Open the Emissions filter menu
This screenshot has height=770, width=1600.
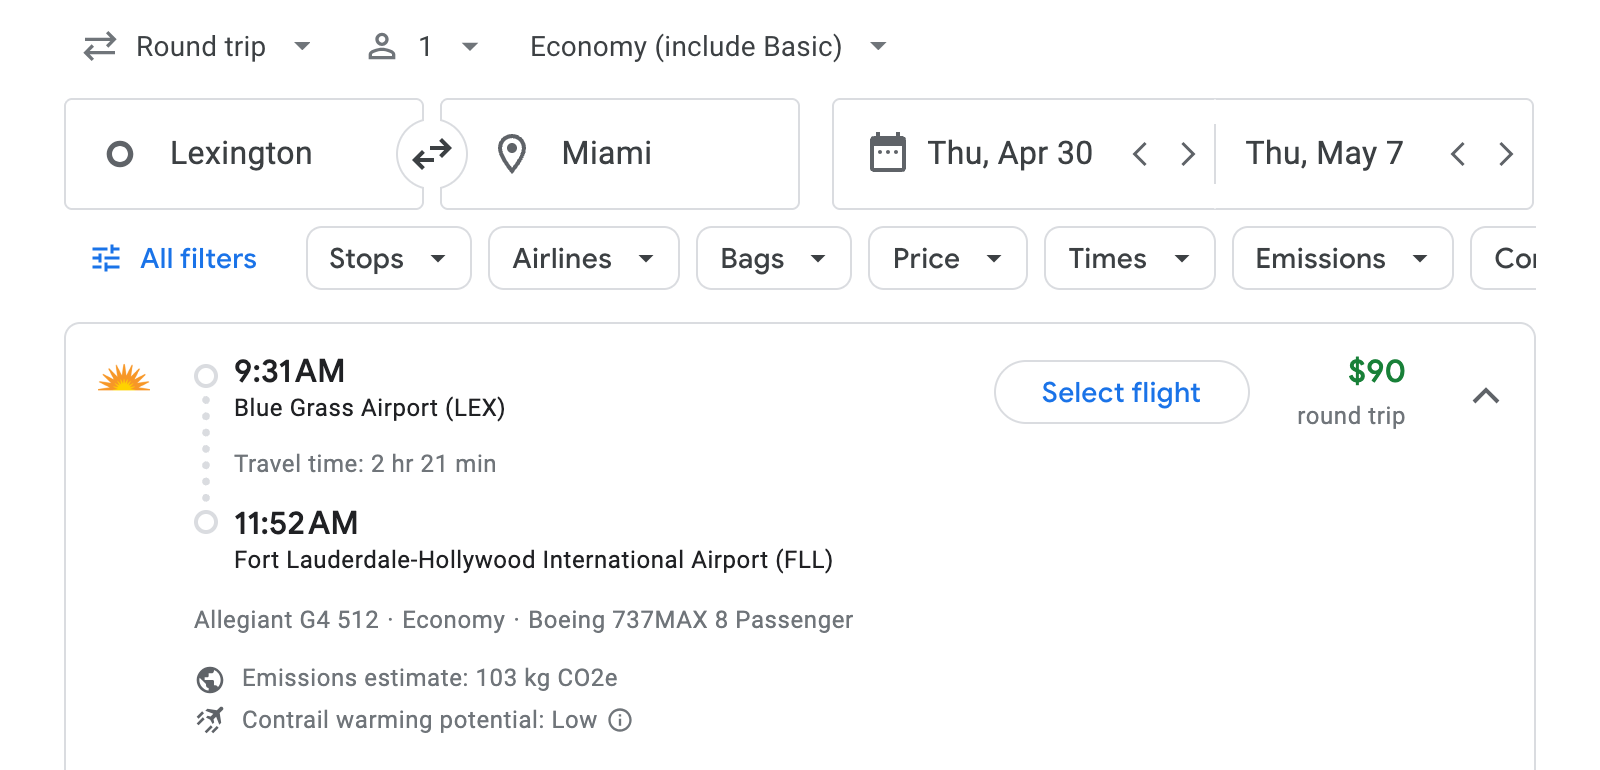coord(1341,258)
